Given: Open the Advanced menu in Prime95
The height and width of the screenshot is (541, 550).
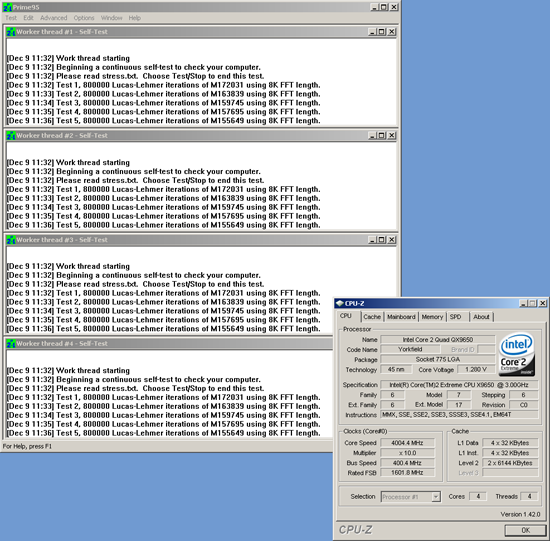Looking at the screenshot, I should (53, 18).
